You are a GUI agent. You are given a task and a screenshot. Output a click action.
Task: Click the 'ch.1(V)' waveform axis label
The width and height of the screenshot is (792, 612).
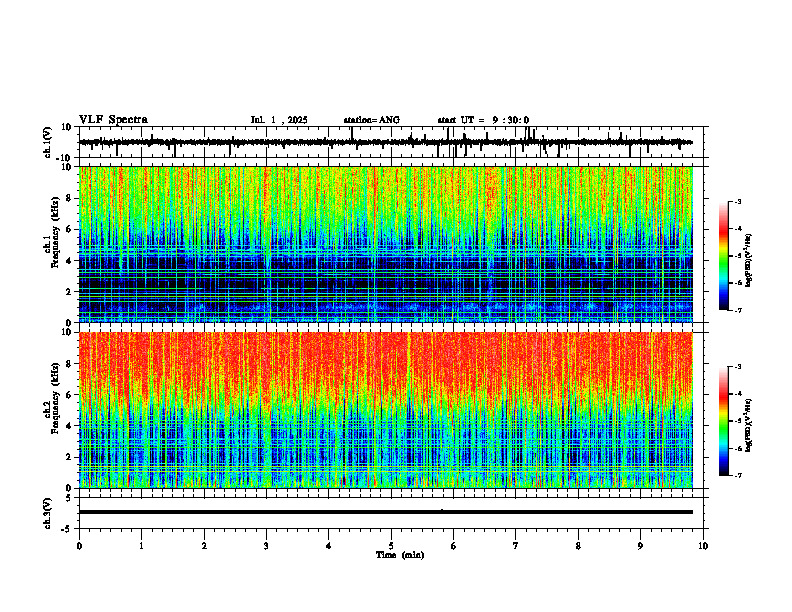[x=48, y=142]
